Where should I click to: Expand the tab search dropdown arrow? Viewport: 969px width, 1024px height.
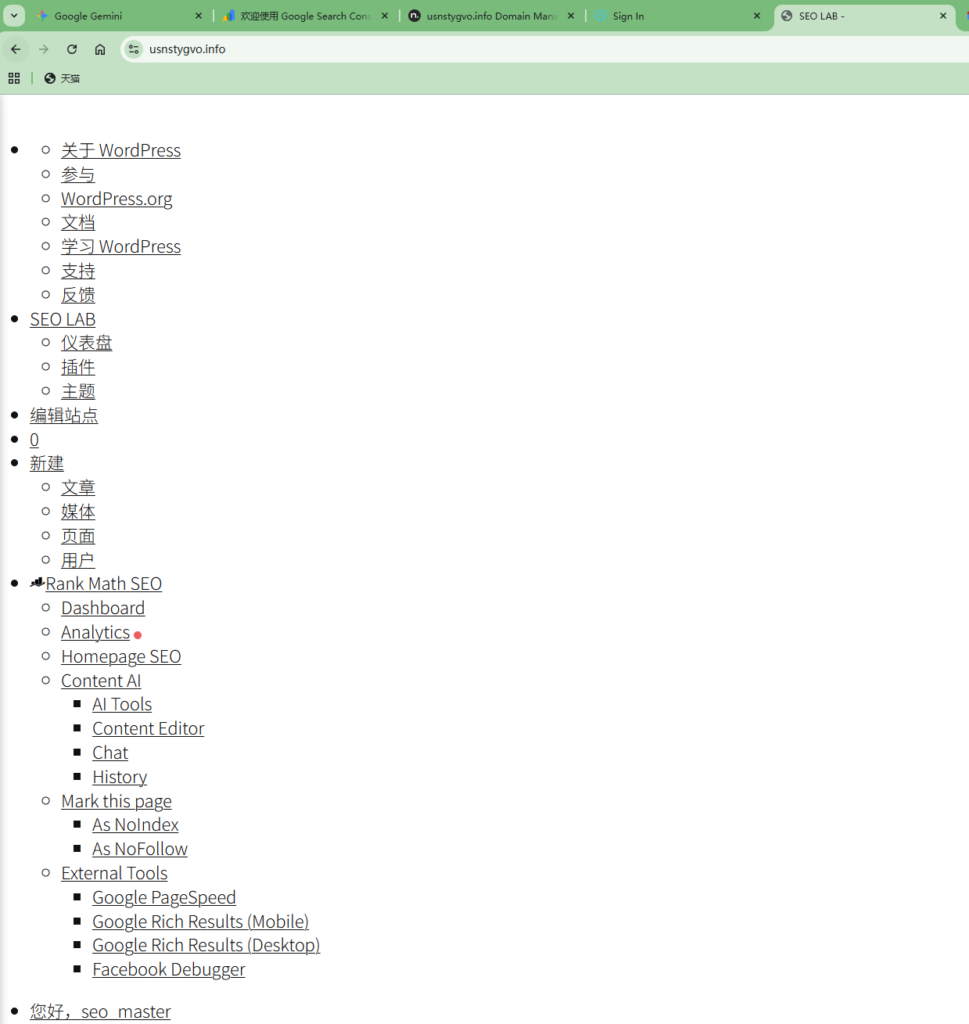coord(15,16)
